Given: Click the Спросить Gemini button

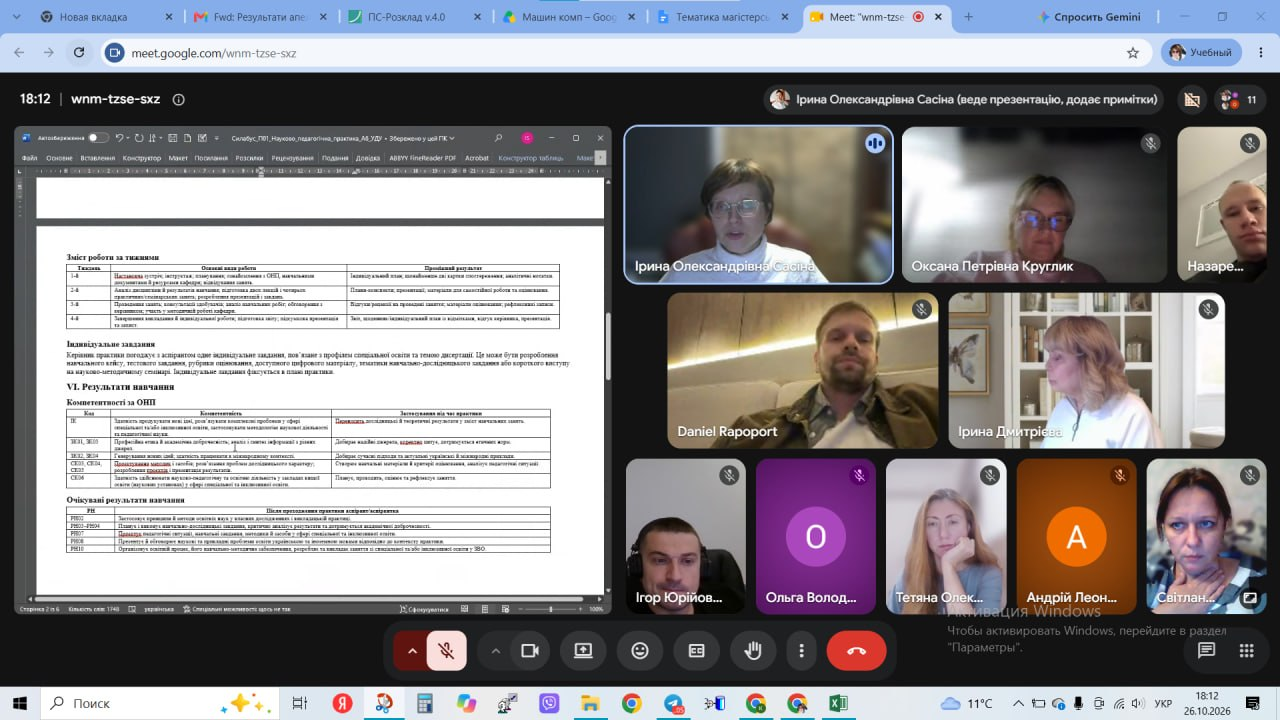Looking at the screenshot, I should click(x=1089, y=17).
